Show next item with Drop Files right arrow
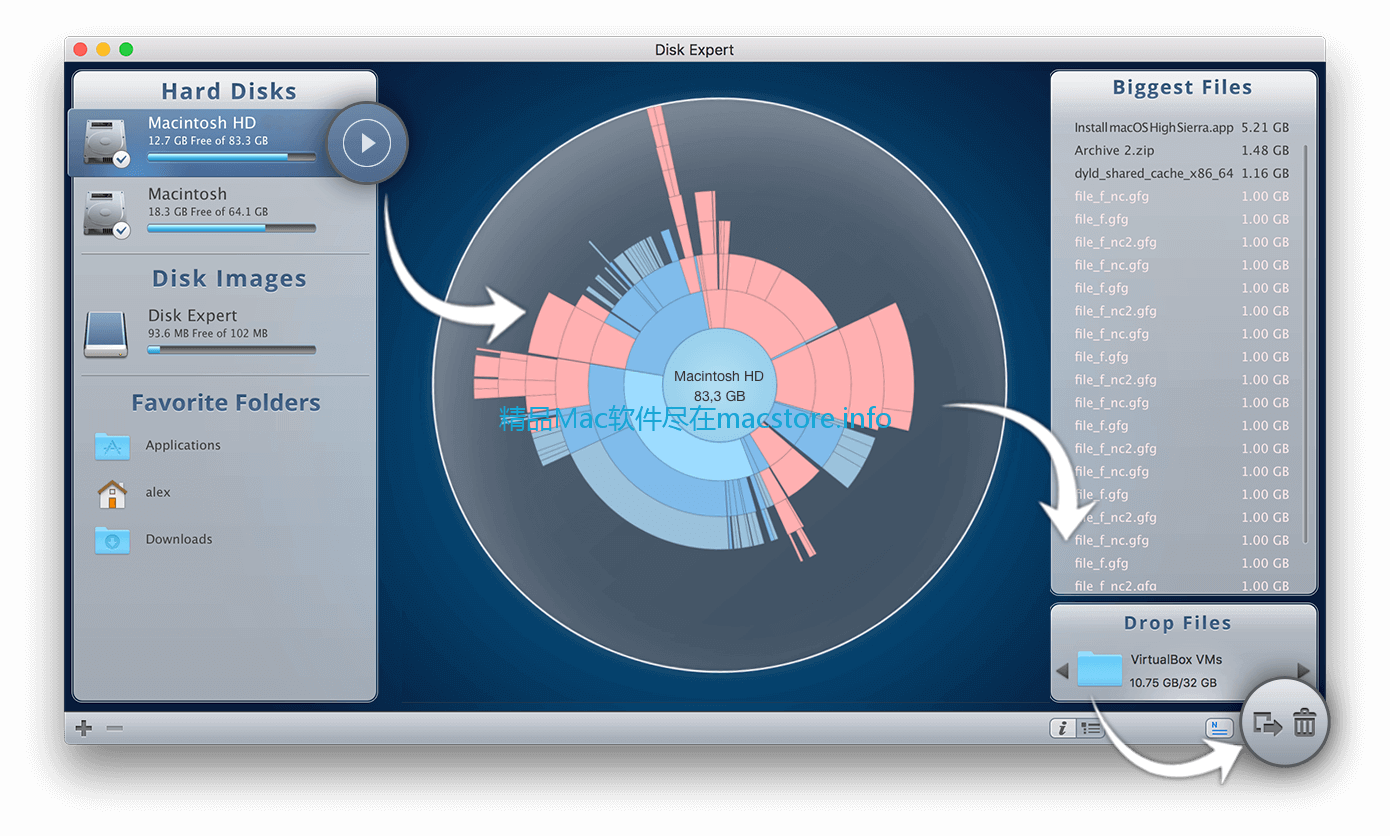This screenshot has height=836, width=1390. click(1303, 671)
